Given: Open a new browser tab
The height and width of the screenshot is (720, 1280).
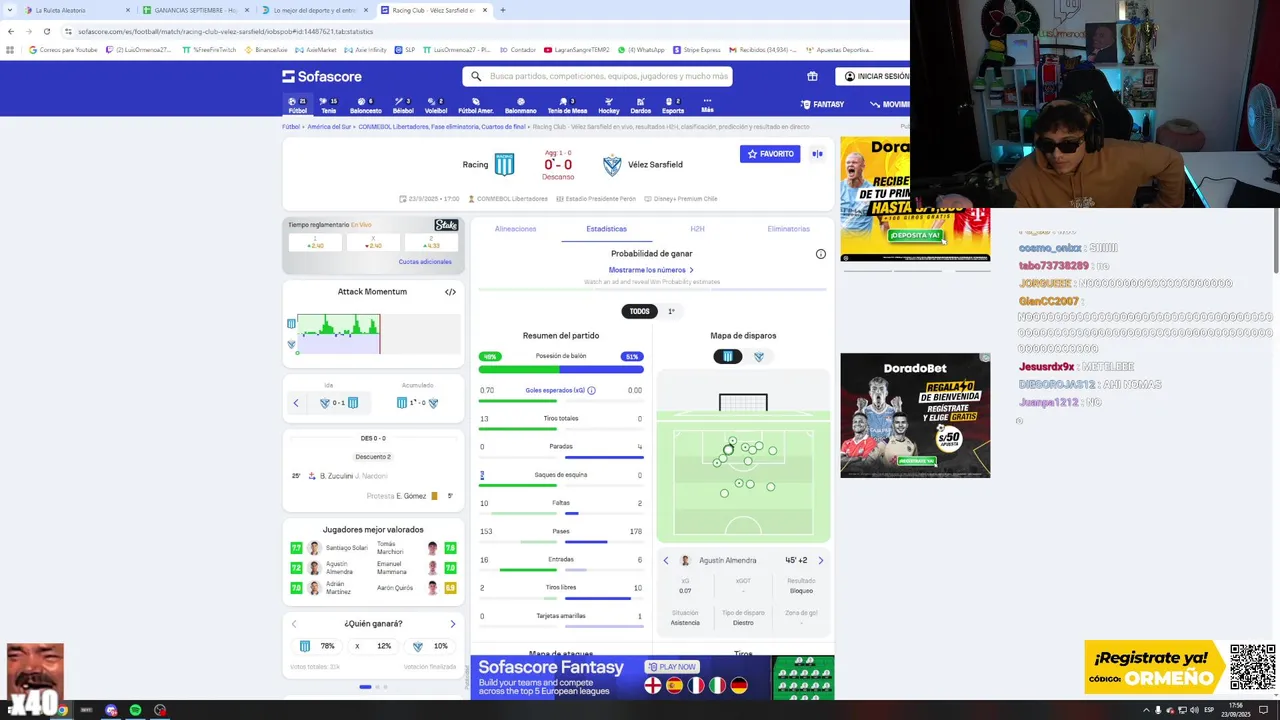Looking at the screenshot, I should click(502, 10).
